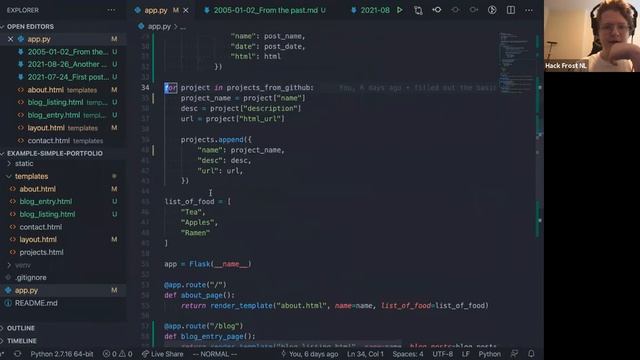
Task: Open contact.html in Open Editors list
Action: (49, 140)
